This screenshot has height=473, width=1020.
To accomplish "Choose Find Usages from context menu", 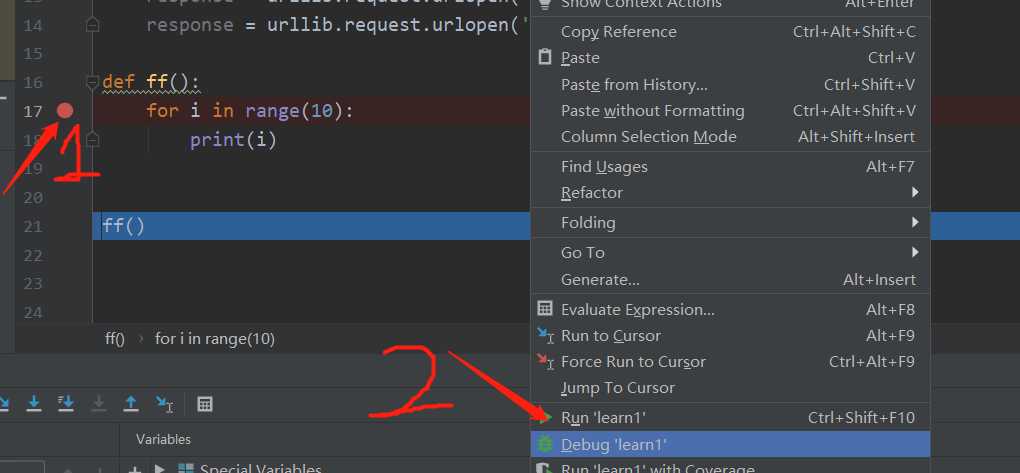I will click(604, 167).
